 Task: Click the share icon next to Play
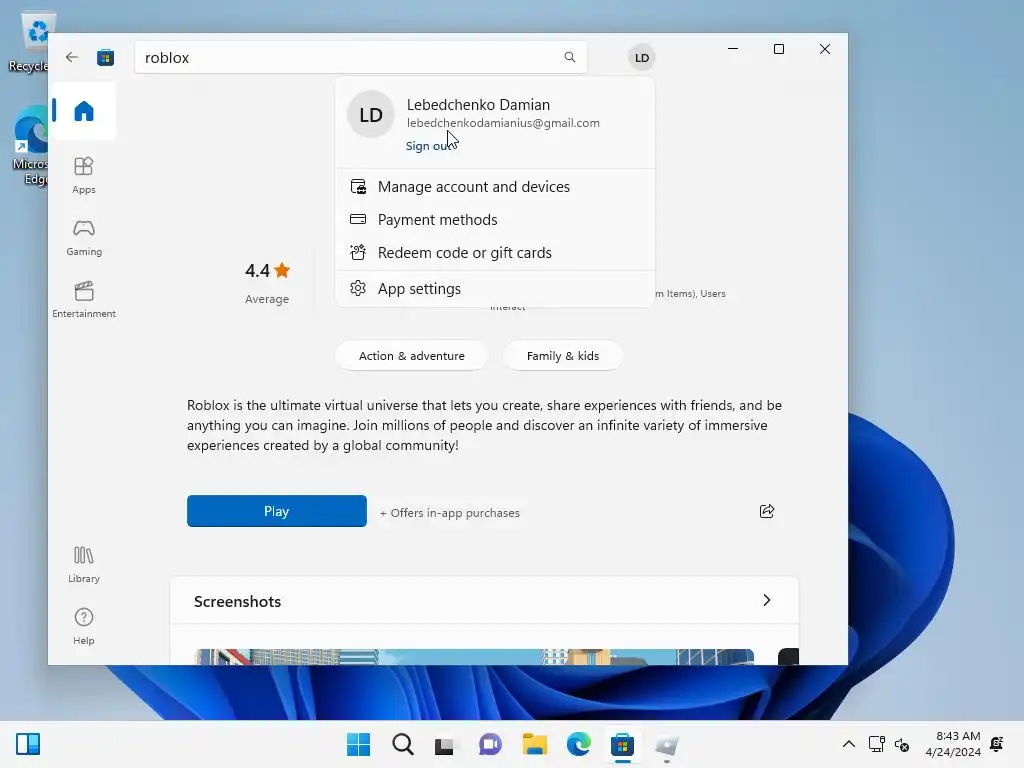tap(767, 511)
